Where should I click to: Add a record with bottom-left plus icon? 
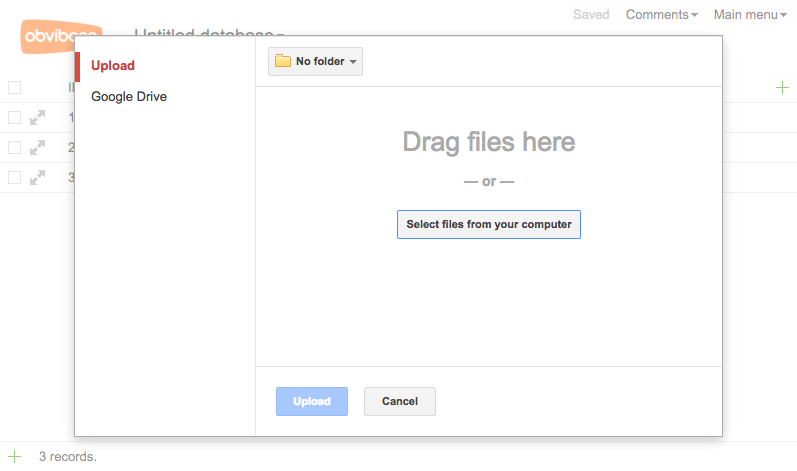(15, 456)
